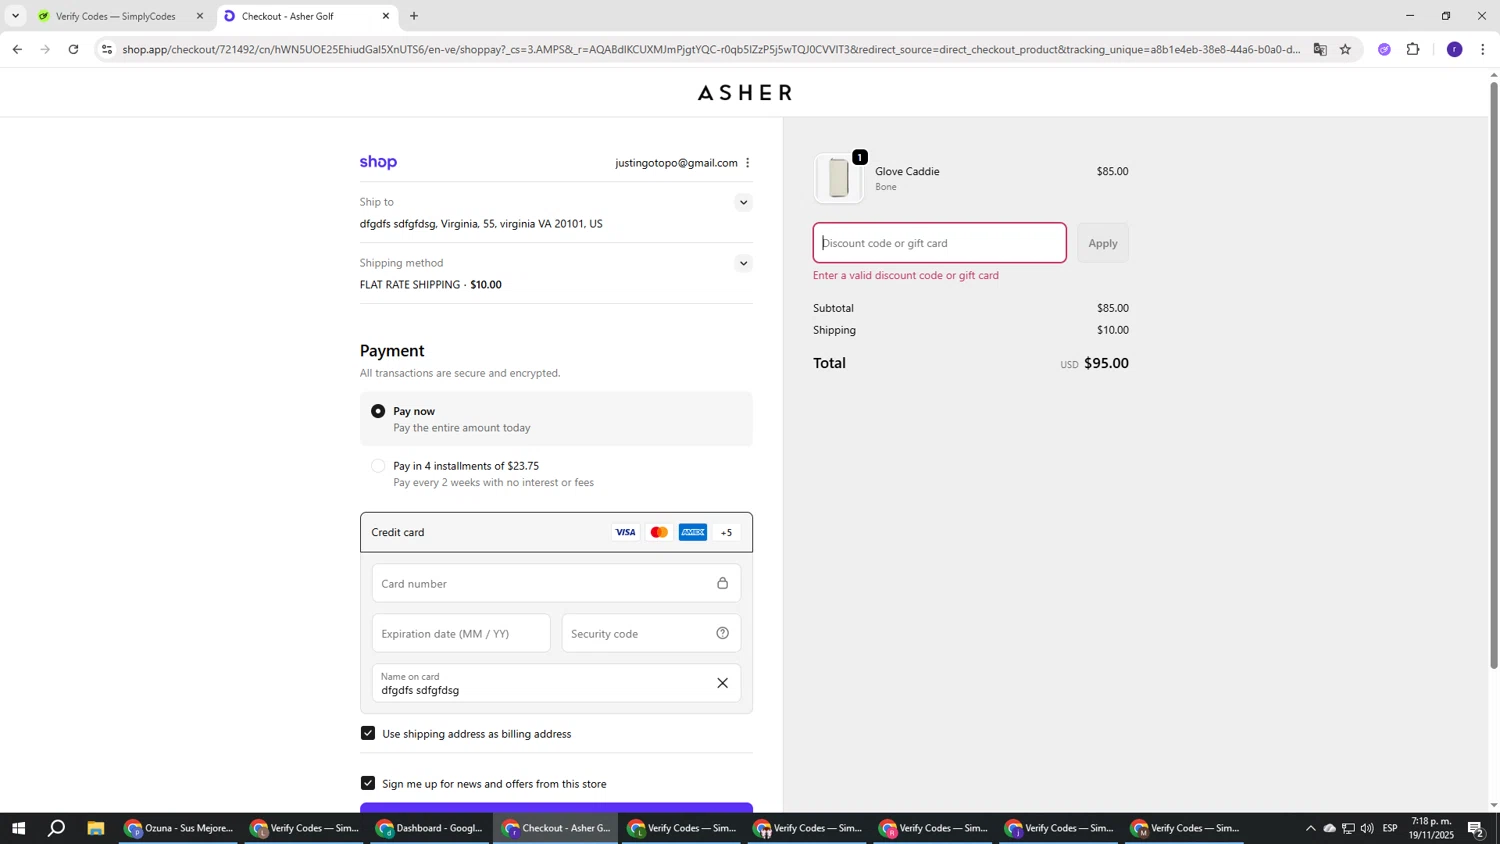1500x844 pixels.
Task: Focus the Card number field
Action: click(x=556, y=583)
